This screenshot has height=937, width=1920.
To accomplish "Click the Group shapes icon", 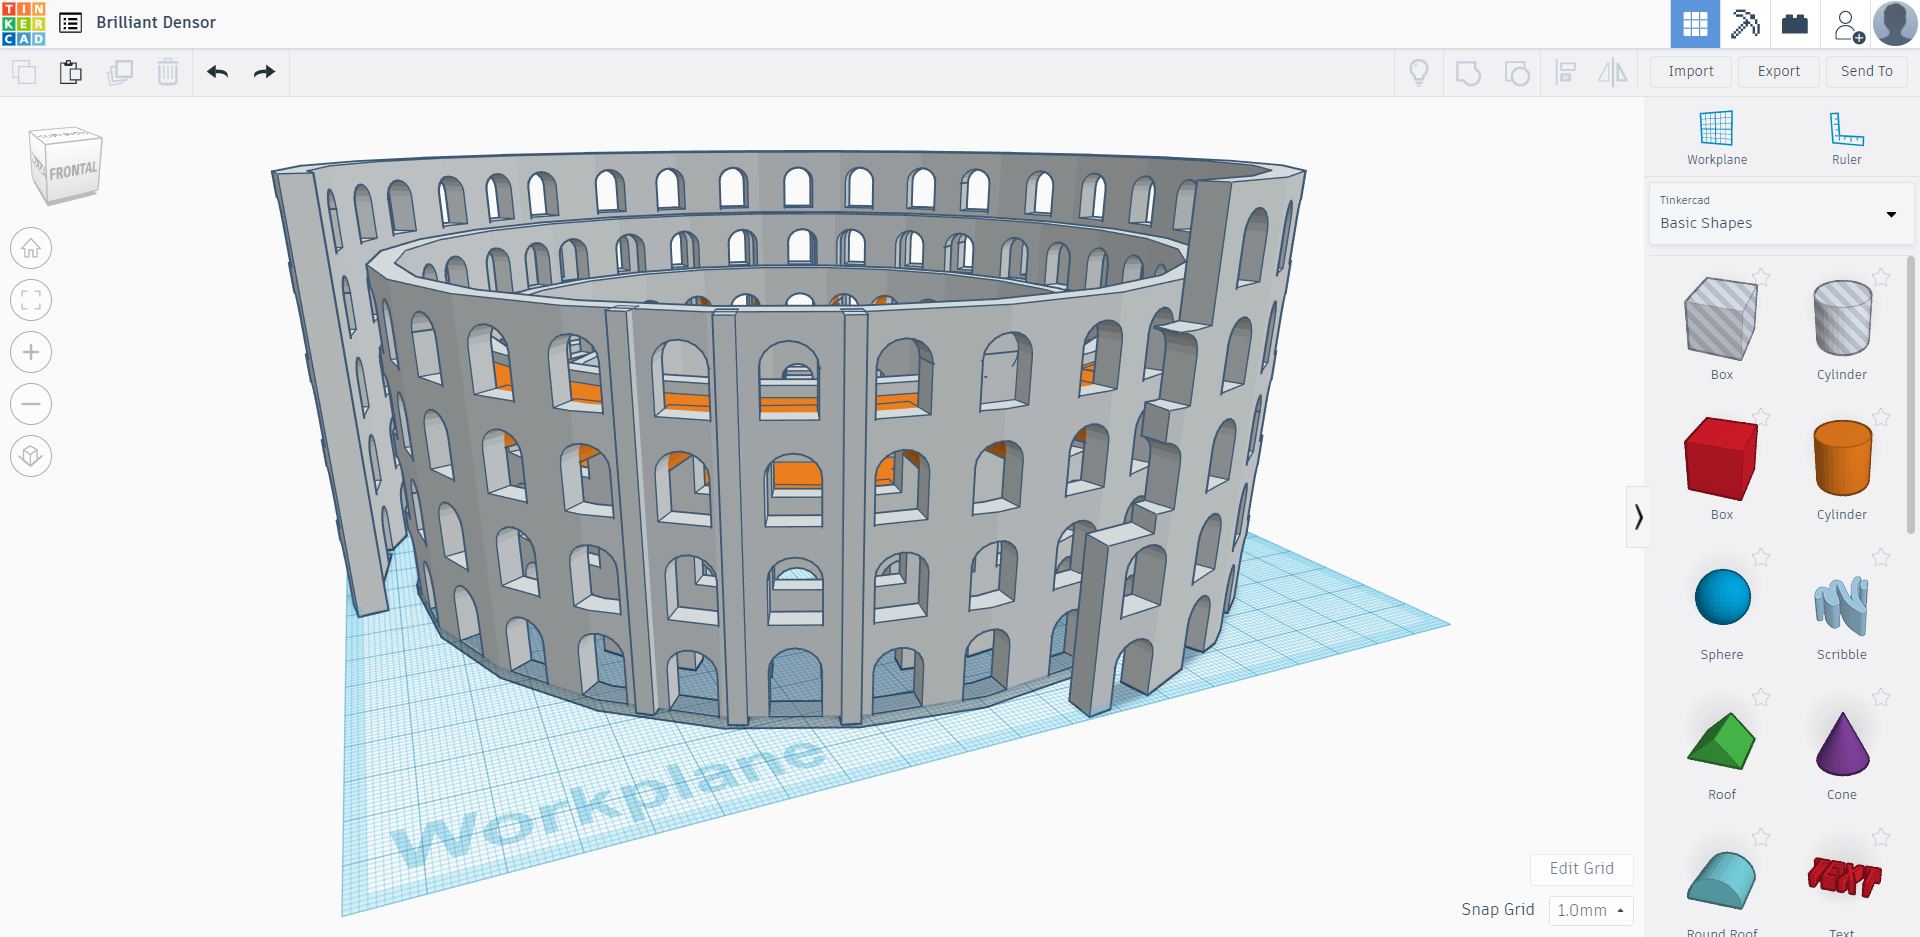I will click(1468, 73).
